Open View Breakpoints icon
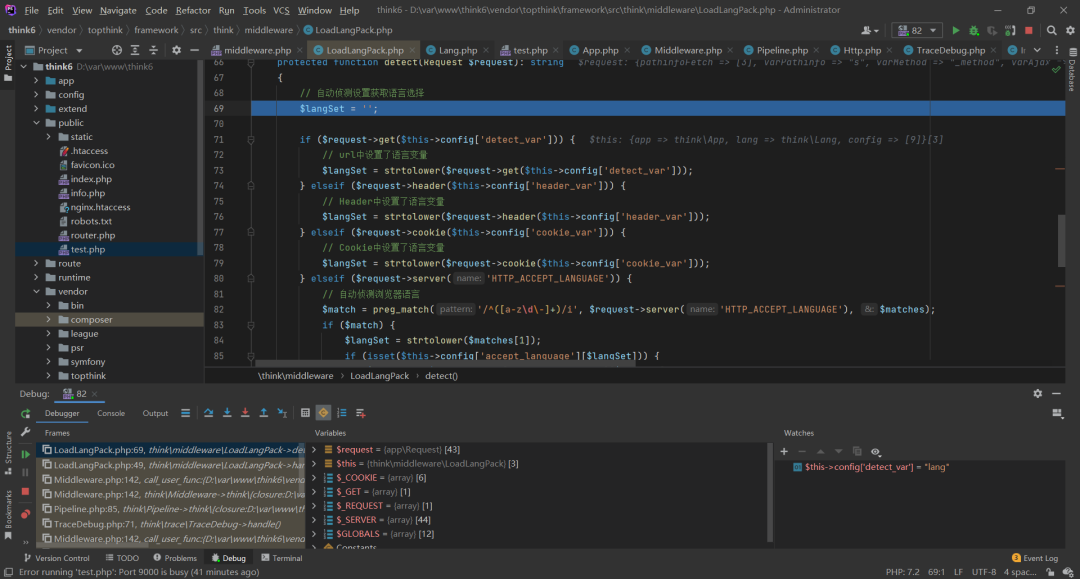Viewport: 1080px width, 579px height. point(25,514)
